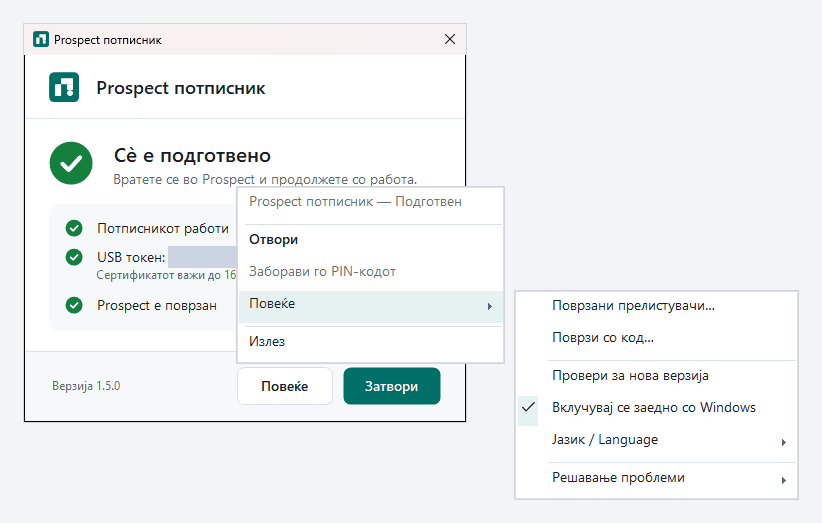Select 'Отвори' in the tray menu
Screen dimensions: 822x523
coord(371,239)
